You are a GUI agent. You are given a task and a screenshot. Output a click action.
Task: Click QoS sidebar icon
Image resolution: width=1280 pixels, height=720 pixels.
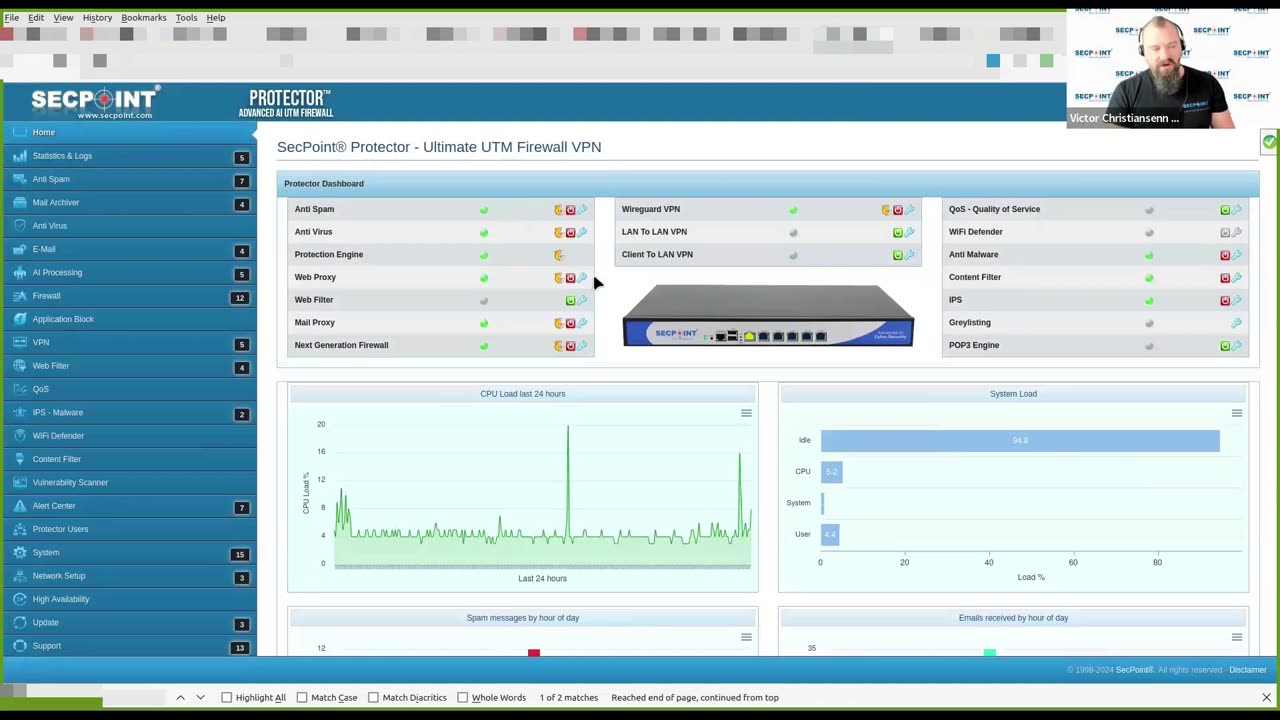tap(20, 389)
